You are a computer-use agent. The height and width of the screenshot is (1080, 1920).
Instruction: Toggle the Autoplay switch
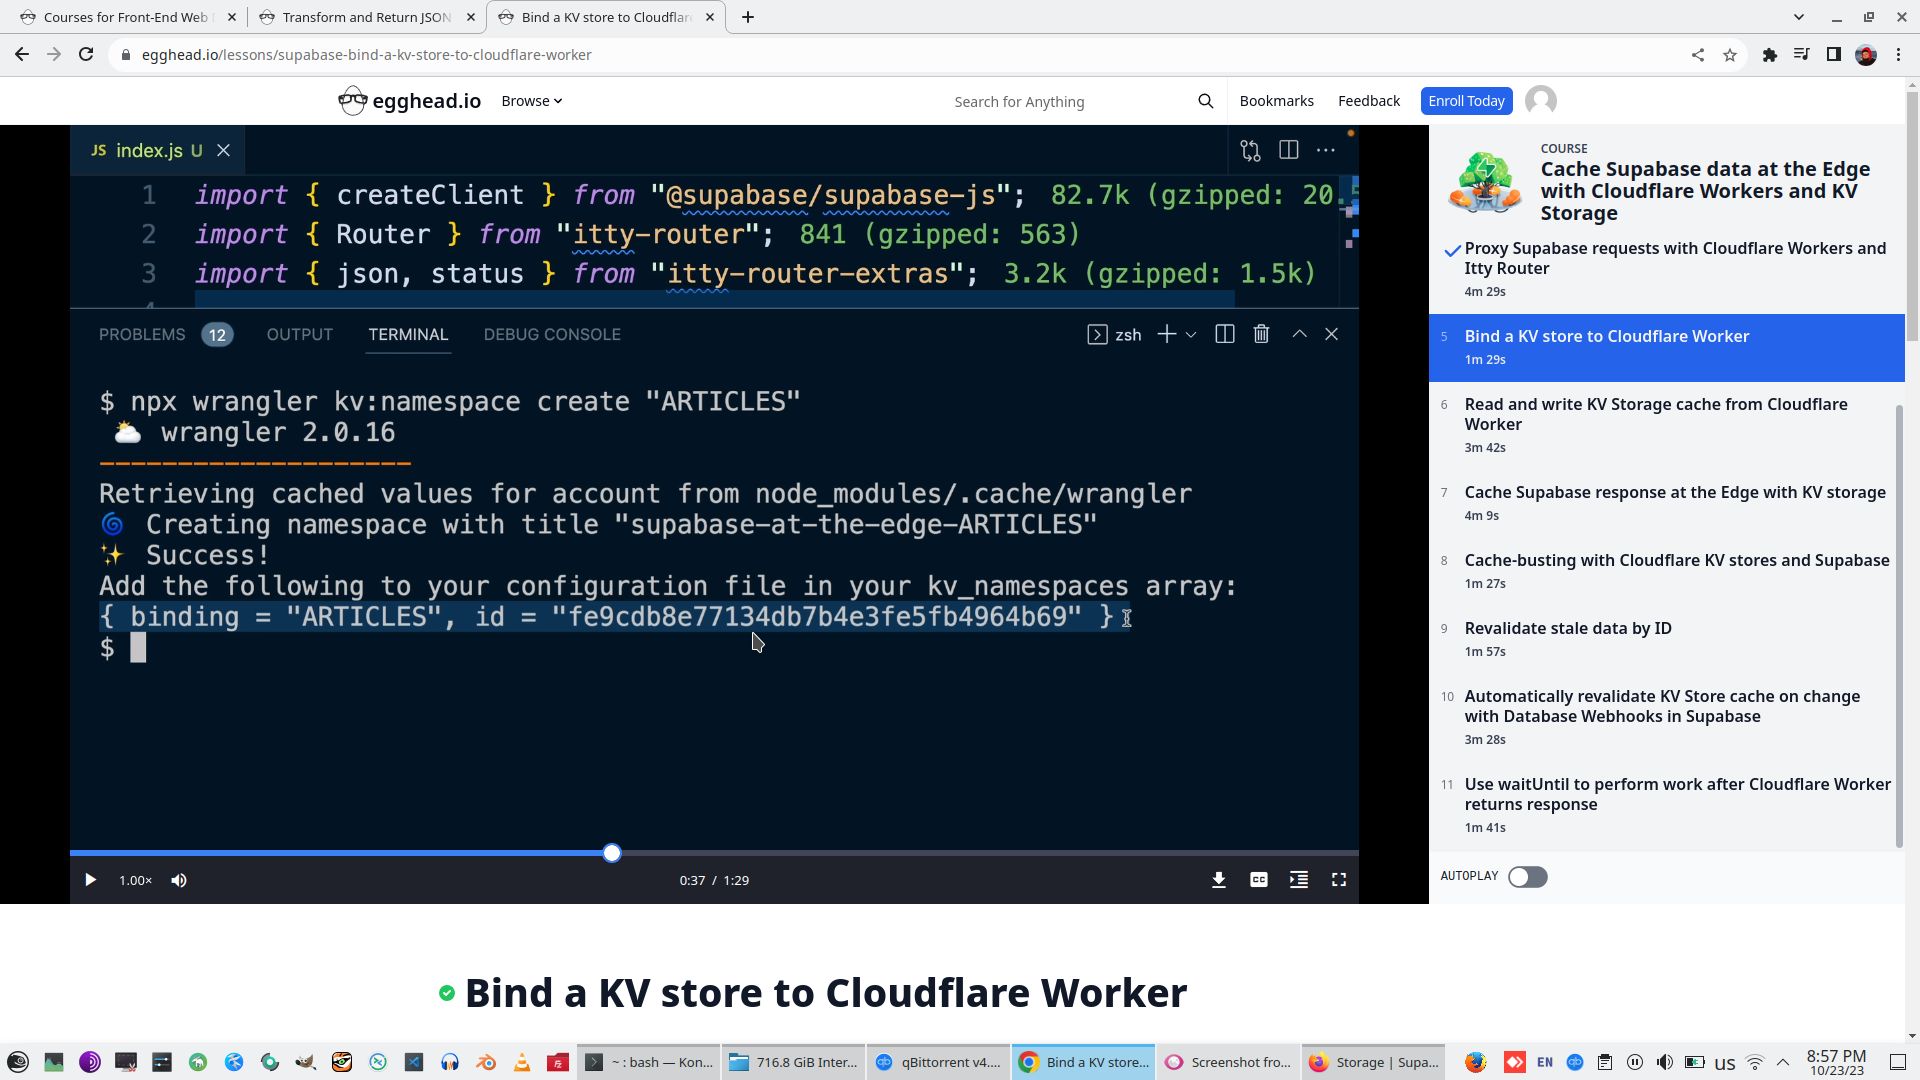click(x=1527, y=877)
